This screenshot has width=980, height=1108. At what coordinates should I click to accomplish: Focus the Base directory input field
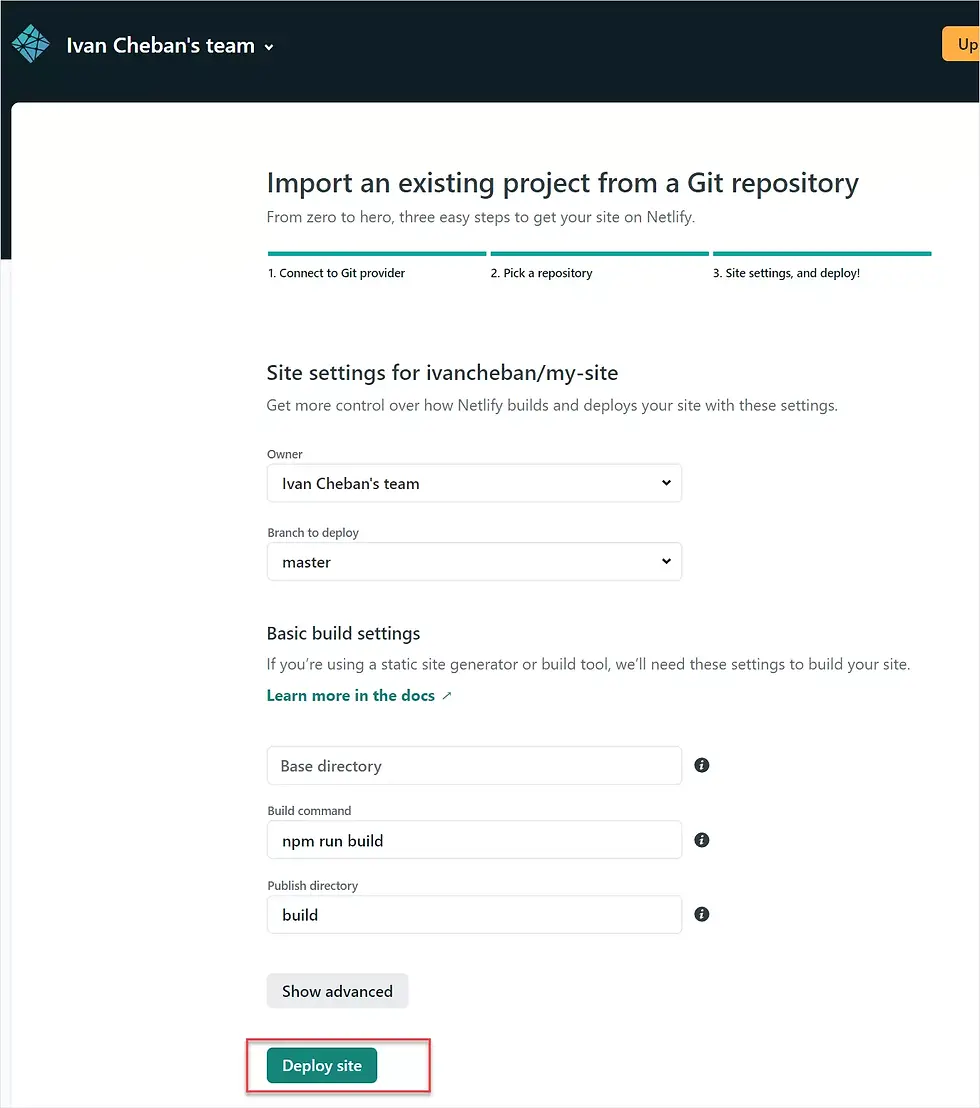pyautogui.click(x=474, y=766)
